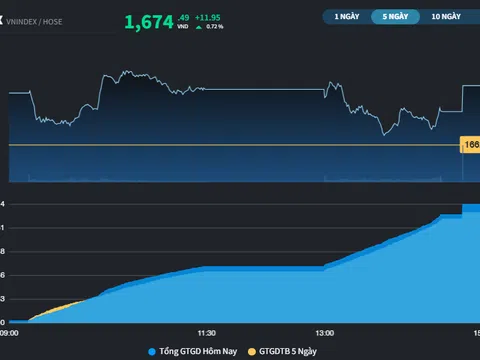Image resolution: width=480 pixels, height=360 pixels.
Task: Click the 1,674 index value
Action: (149, 22)
